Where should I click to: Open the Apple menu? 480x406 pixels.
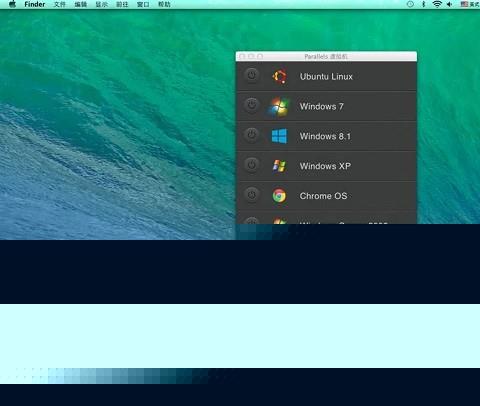pyautogui.click(x=12, y=4)
